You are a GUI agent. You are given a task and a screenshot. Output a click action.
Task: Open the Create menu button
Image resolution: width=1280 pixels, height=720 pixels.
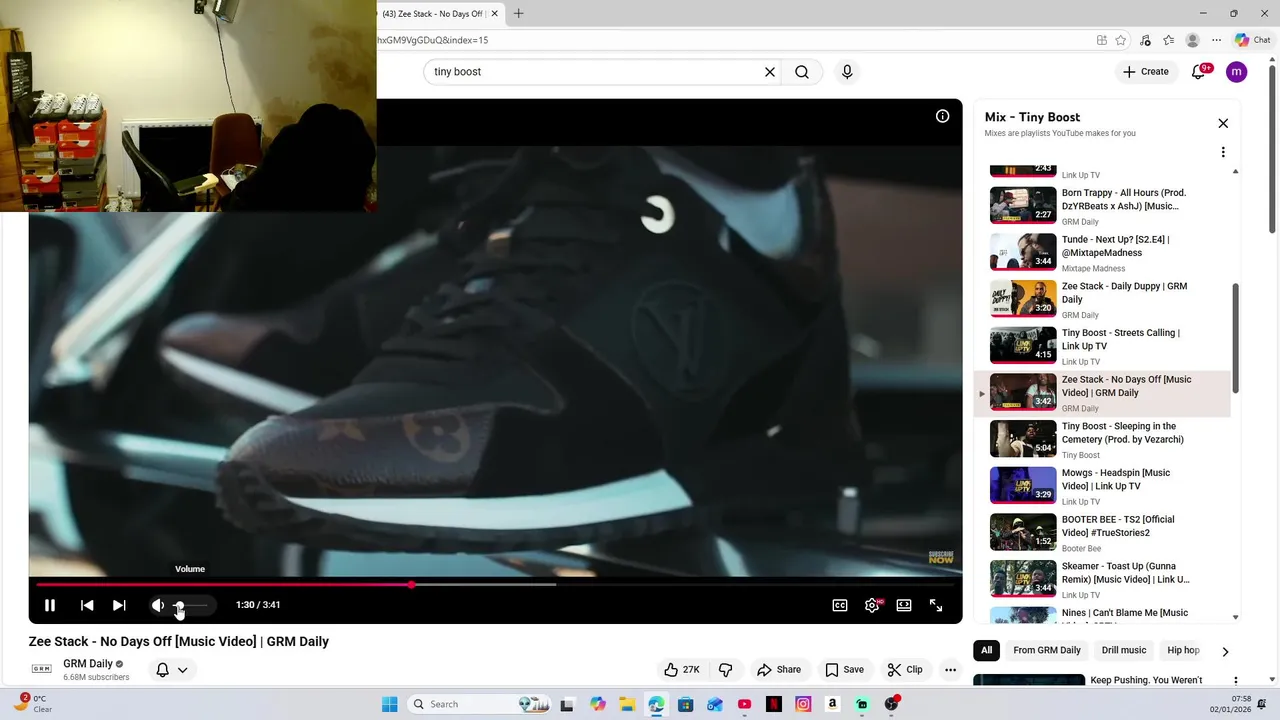(x=1146, y=72)
